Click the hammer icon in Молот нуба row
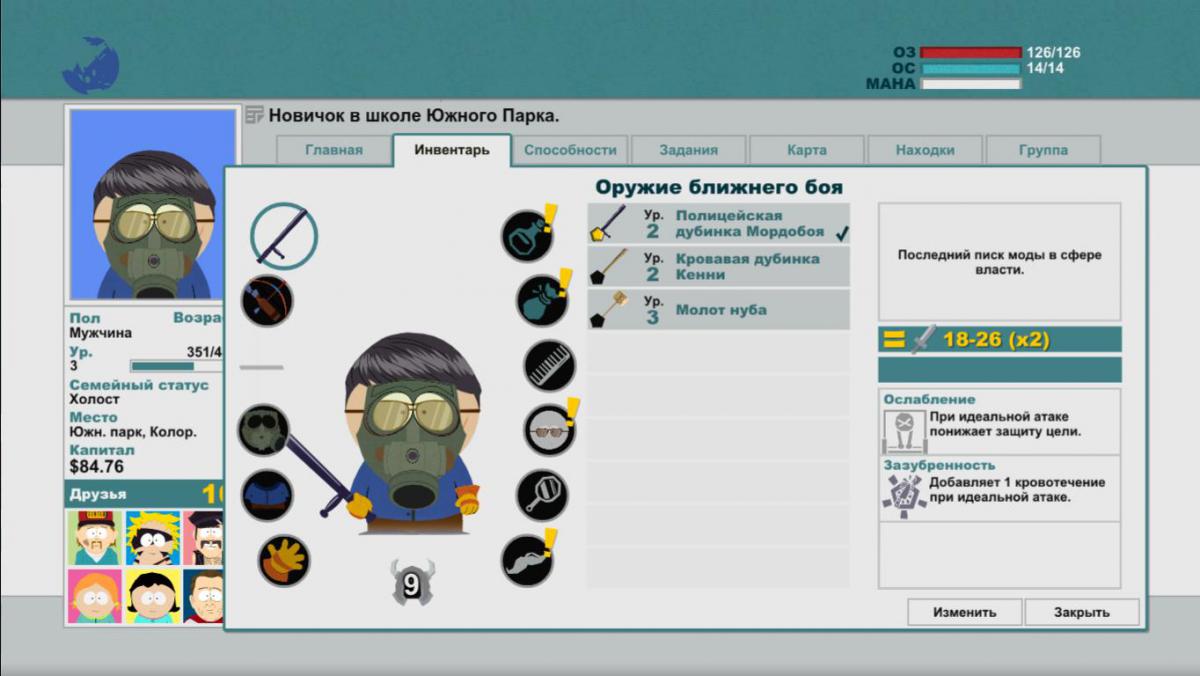 click(x=609, y=310)
